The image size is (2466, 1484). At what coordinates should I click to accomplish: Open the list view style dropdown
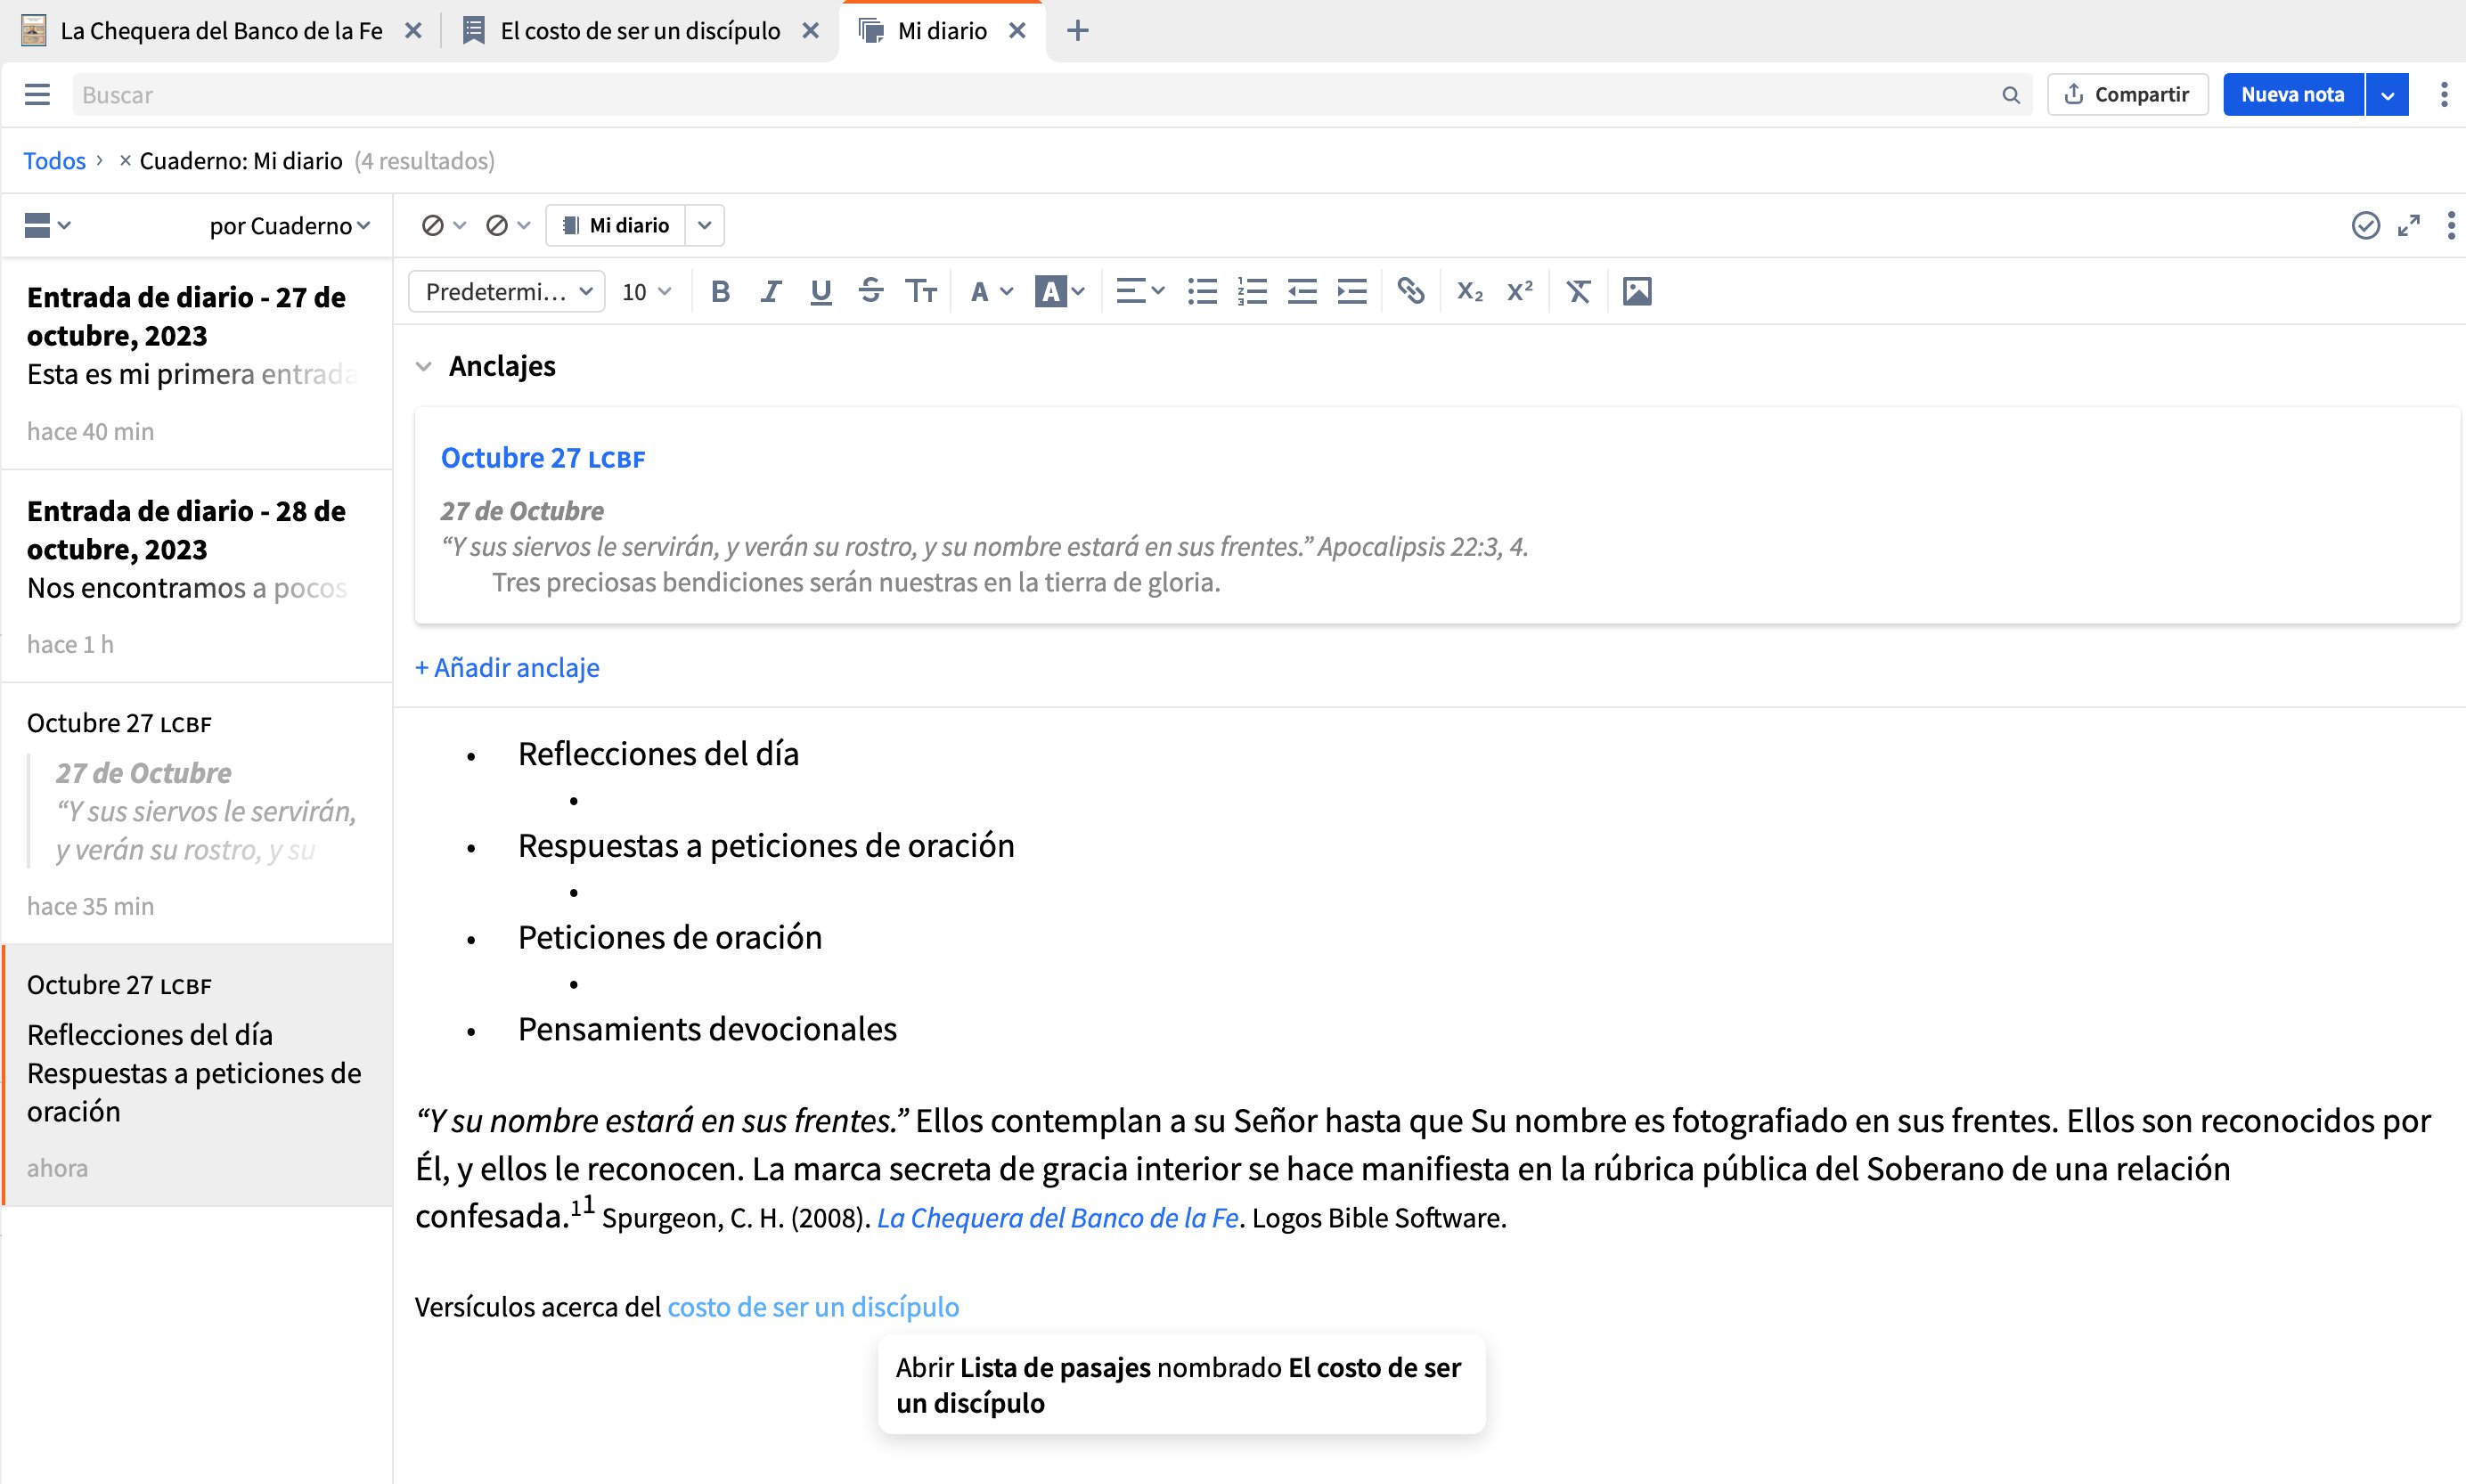point(47,225)
